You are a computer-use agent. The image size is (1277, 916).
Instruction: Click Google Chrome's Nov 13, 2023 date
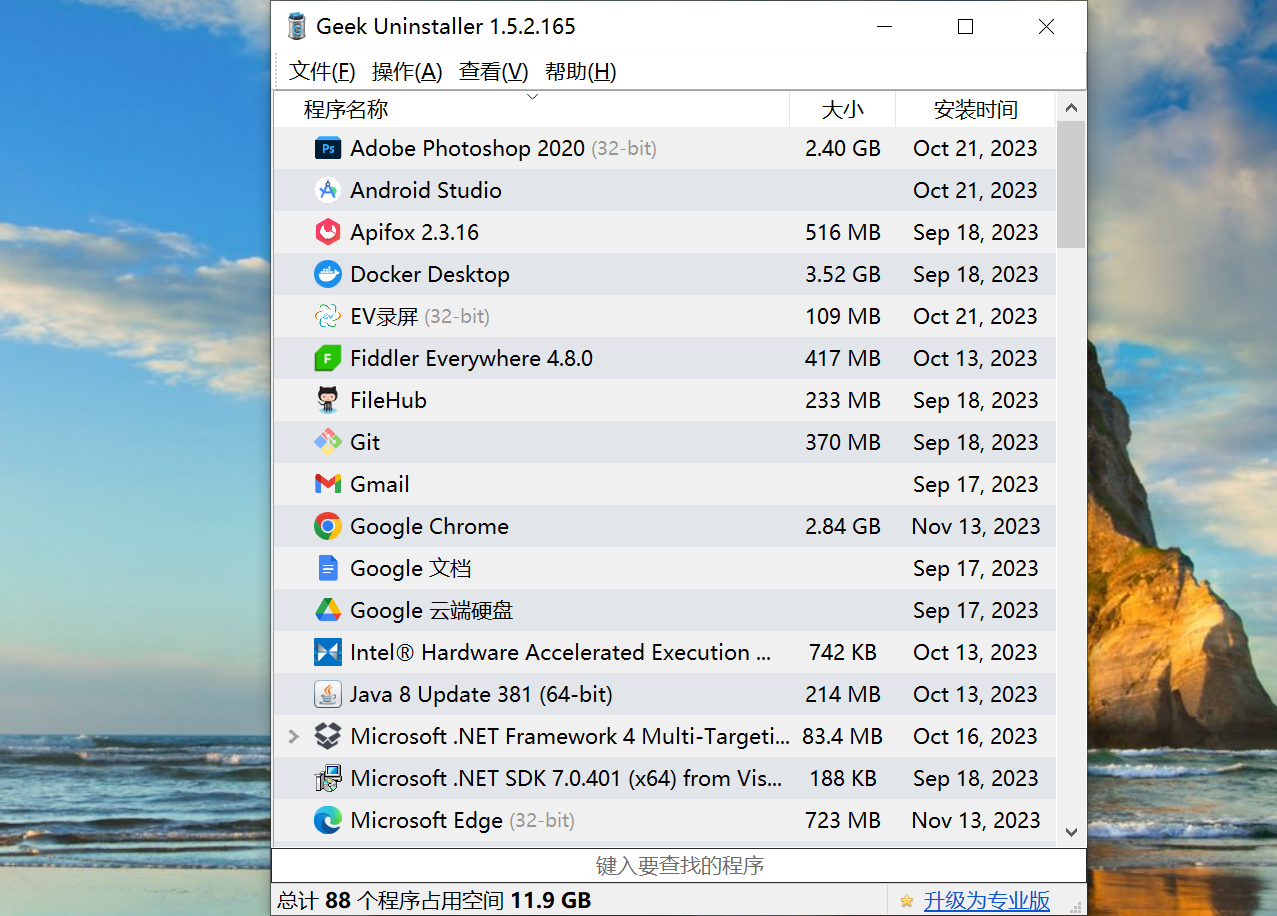coord(975,526)
